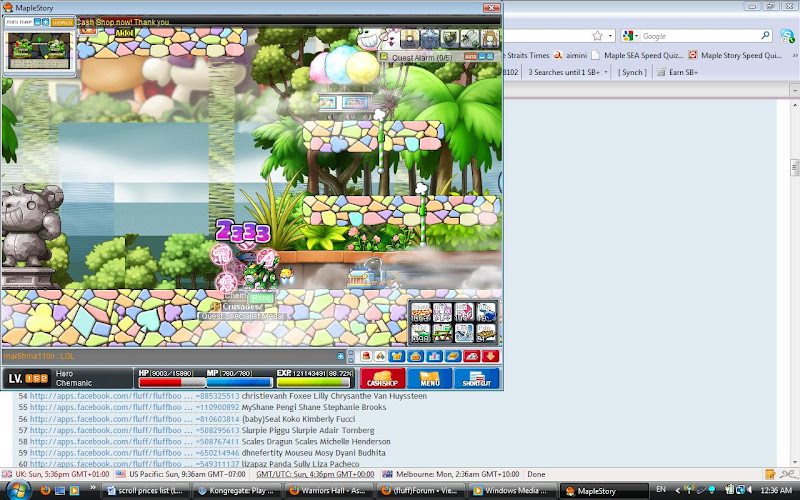Click chat scroll up arrow in MapleStory

(351, 353)
